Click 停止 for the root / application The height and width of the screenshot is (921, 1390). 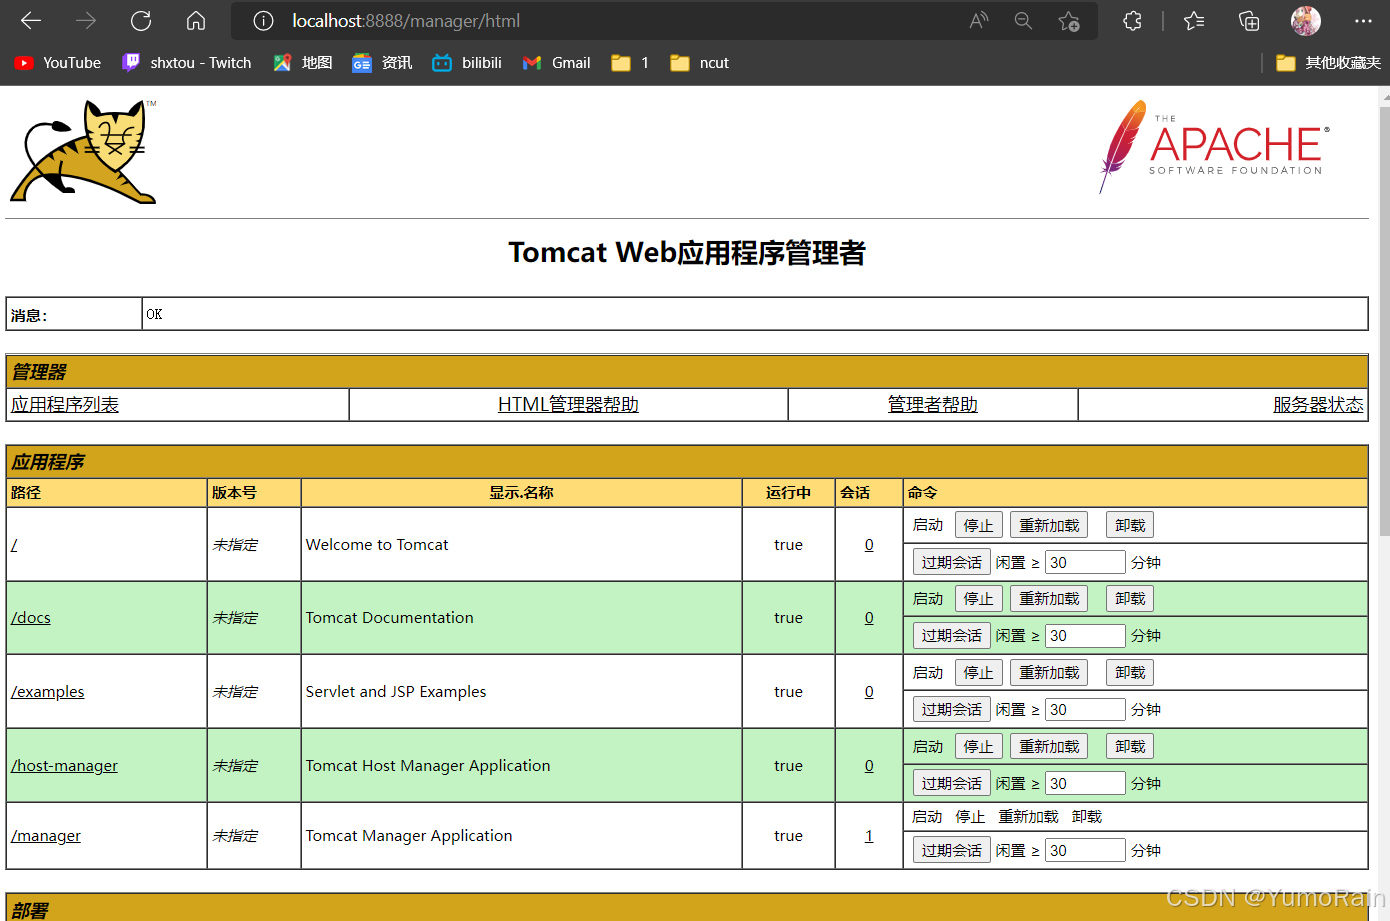click(979, 525)
